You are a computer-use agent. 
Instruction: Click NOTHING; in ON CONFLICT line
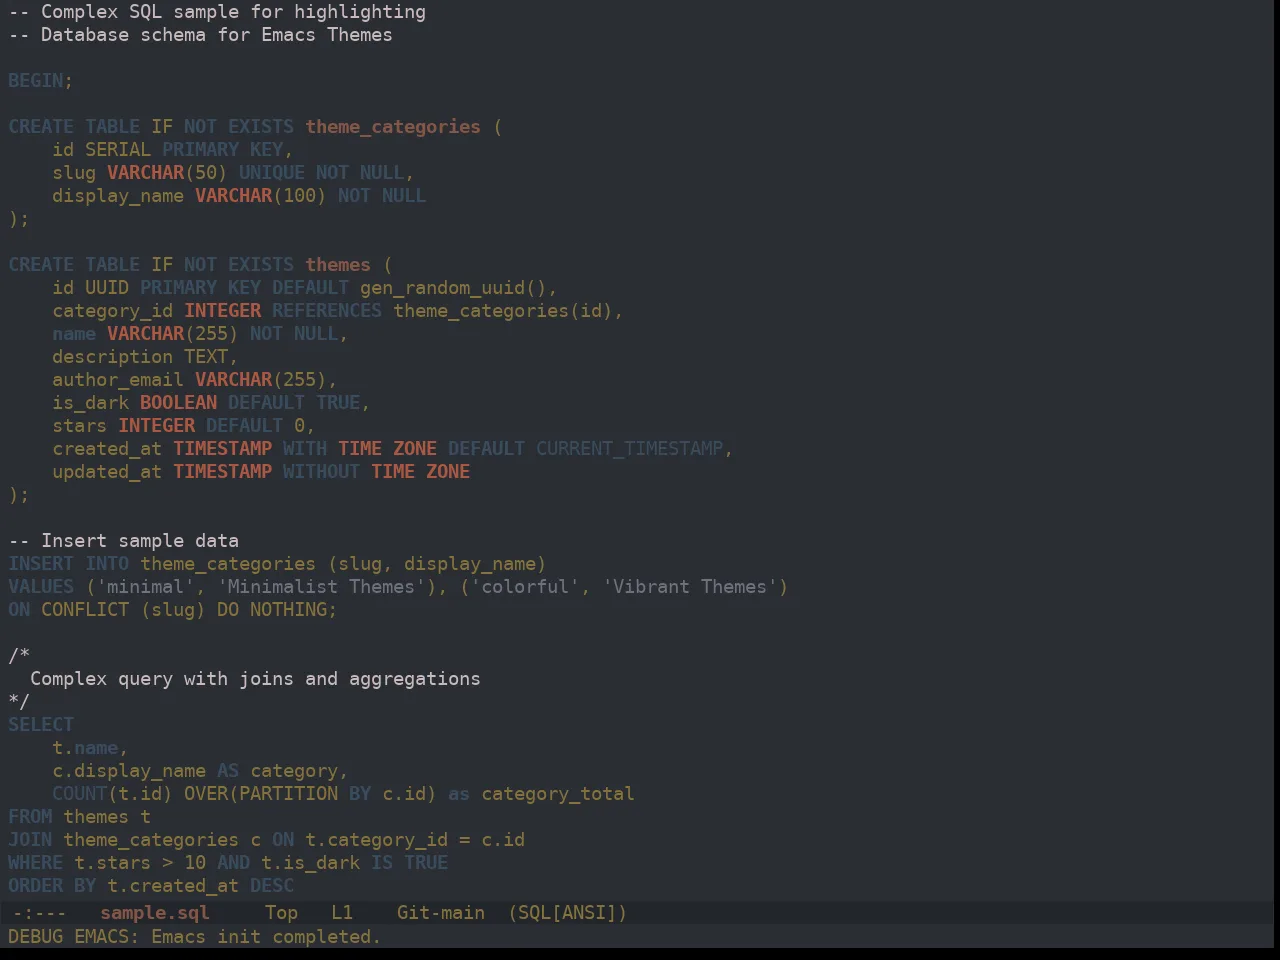point(293,609)
